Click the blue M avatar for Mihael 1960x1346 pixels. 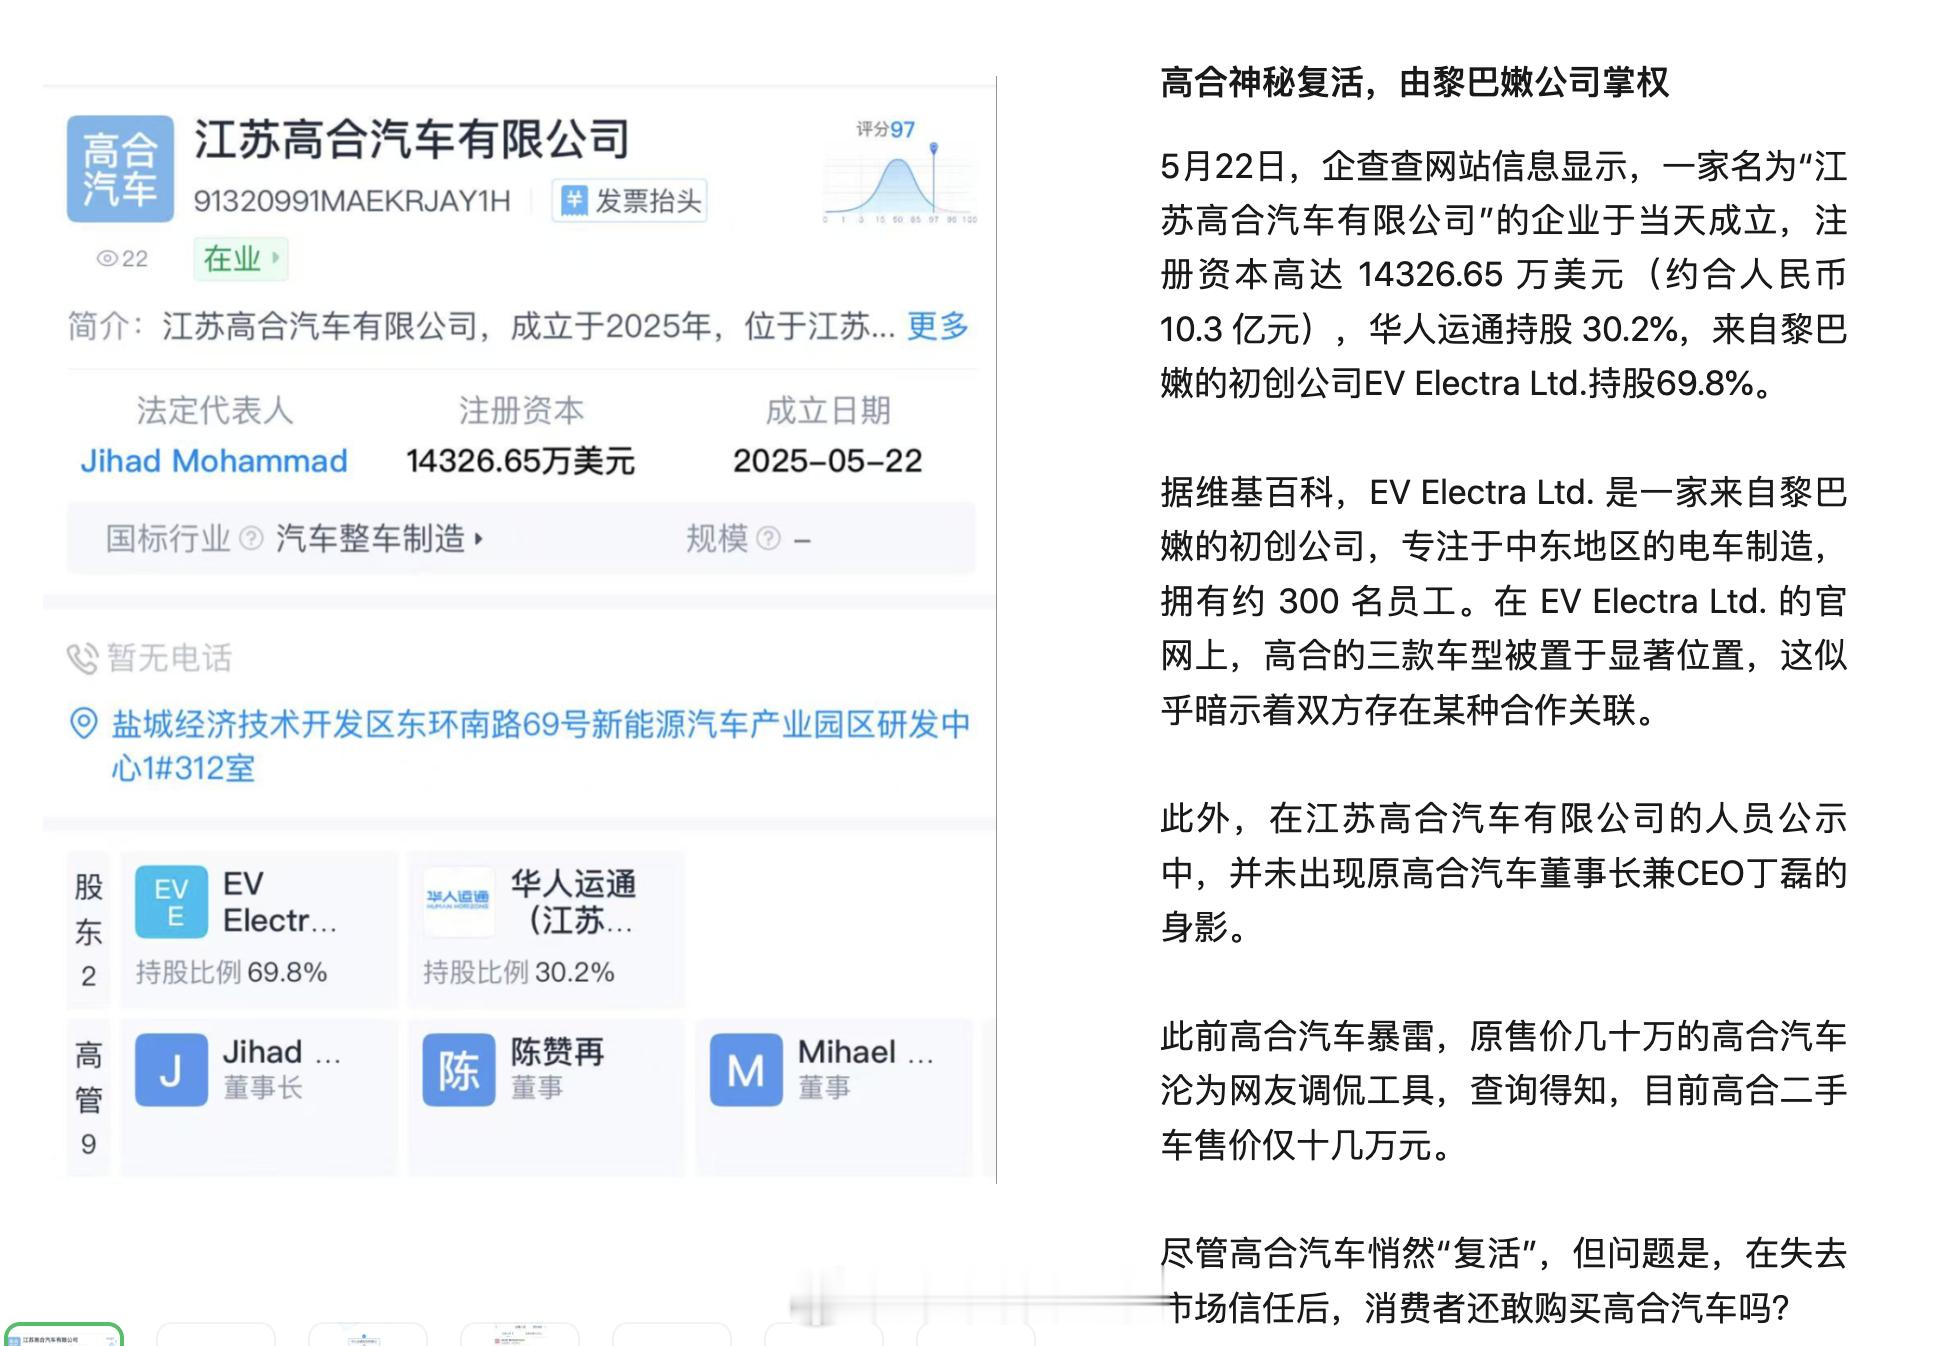click(746, 1070)
